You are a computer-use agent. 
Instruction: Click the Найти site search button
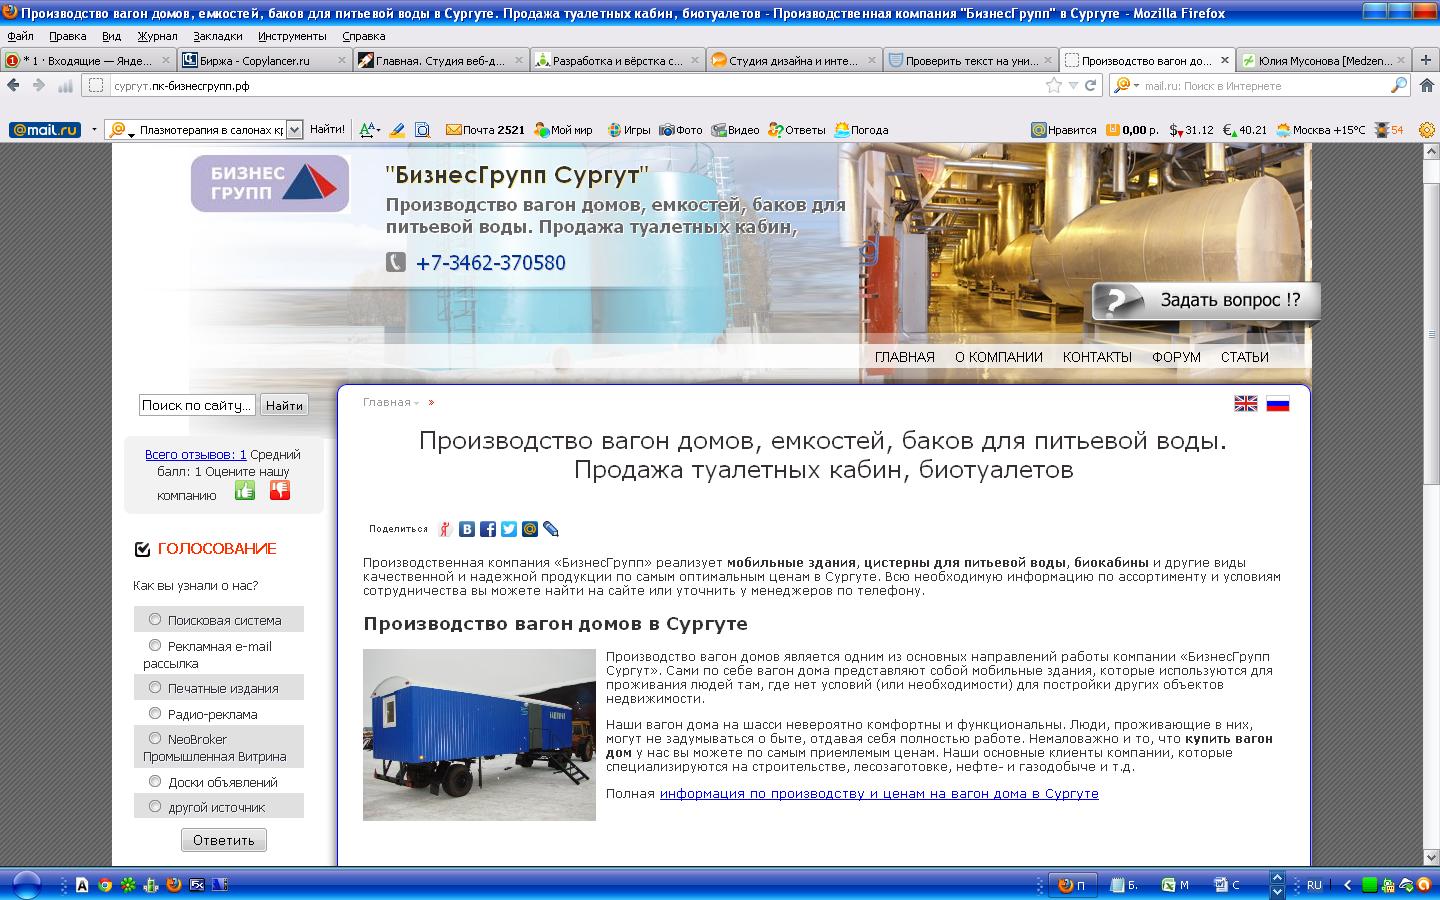pyautogui.click(x=284, y=405)
